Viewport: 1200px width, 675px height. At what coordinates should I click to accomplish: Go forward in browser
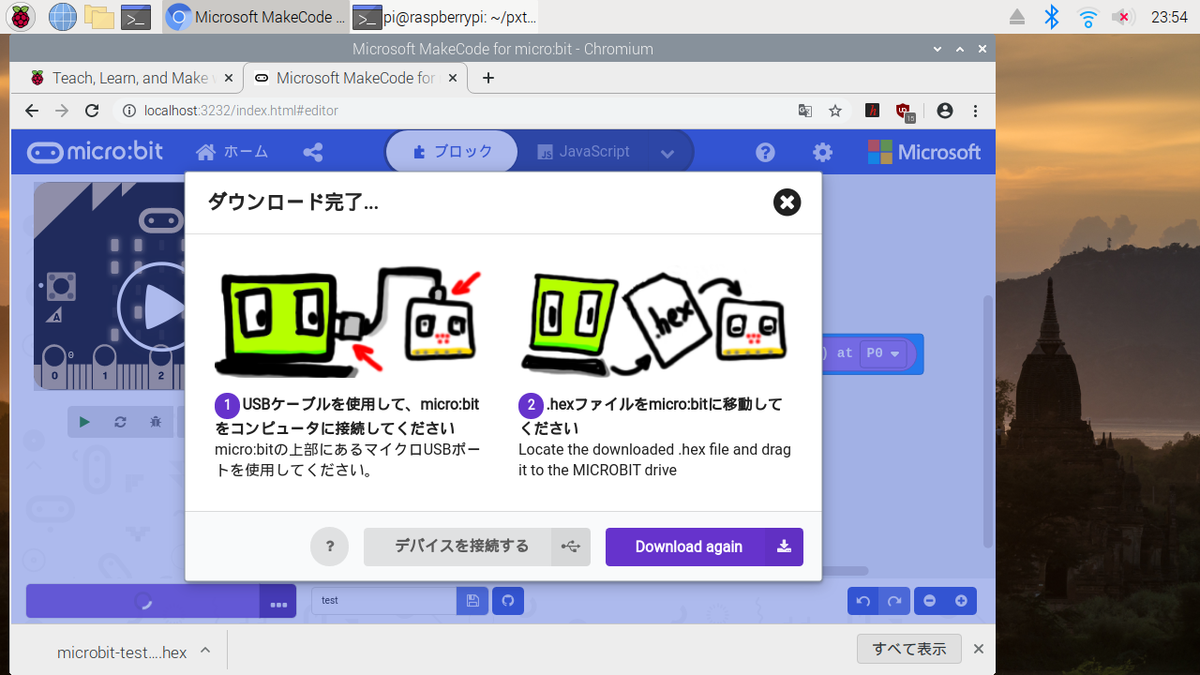click(62, 111)
